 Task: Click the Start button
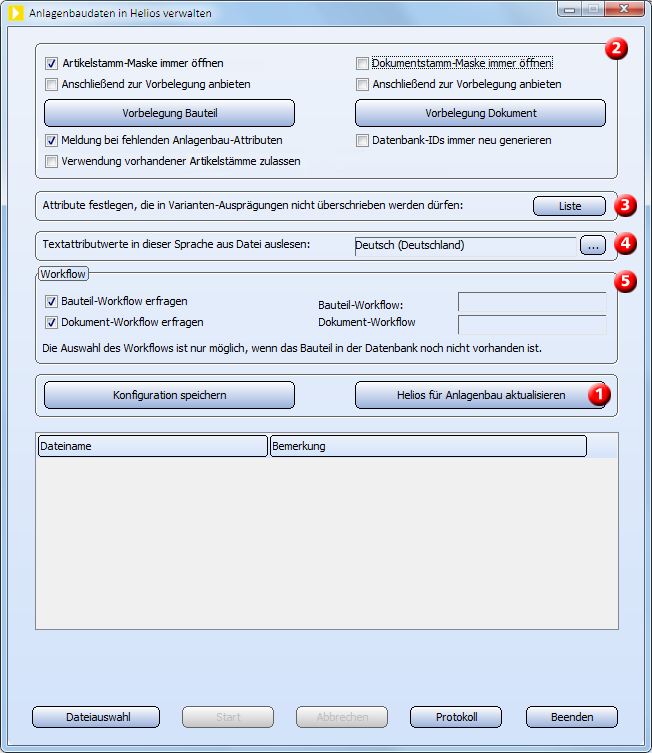[x=228, y=717]
